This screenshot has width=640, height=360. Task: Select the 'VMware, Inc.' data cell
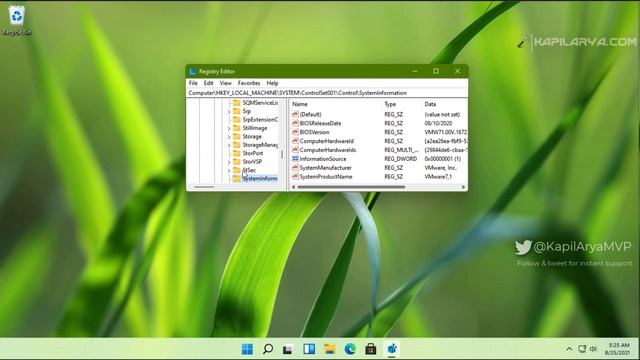(x=440, y=168)
